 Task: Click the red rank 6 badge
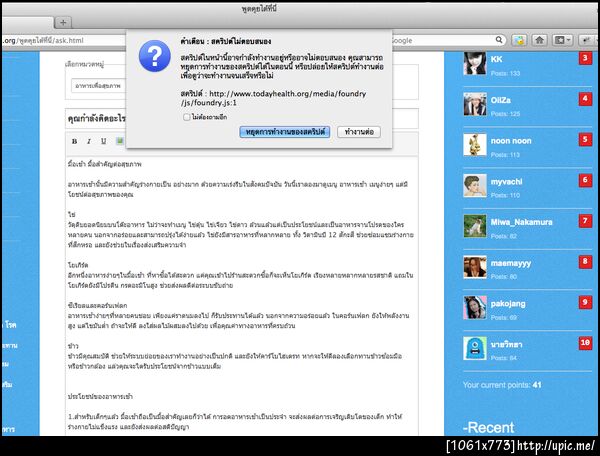(585, 180)
